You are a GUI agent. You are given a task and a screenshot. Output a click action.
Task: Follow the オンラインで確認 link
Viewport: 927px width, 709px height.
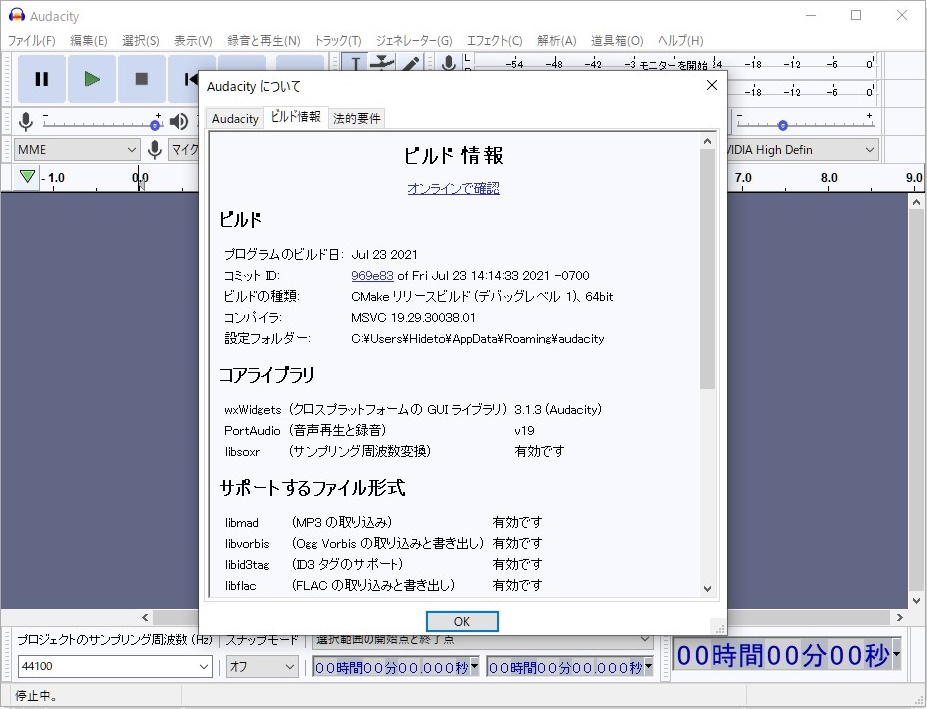coord(453,188)
